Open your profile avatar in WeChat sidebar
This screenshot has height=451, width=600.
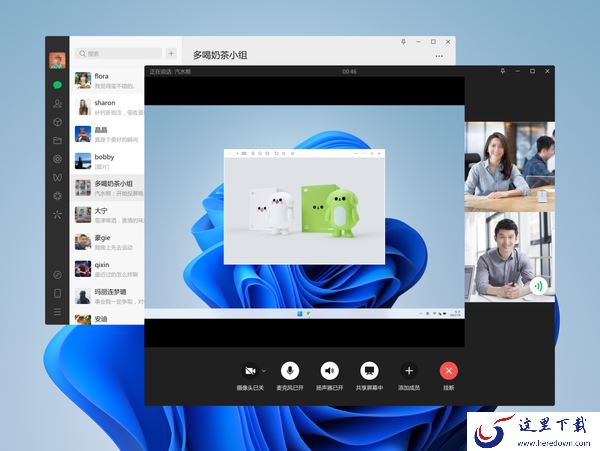57,60
